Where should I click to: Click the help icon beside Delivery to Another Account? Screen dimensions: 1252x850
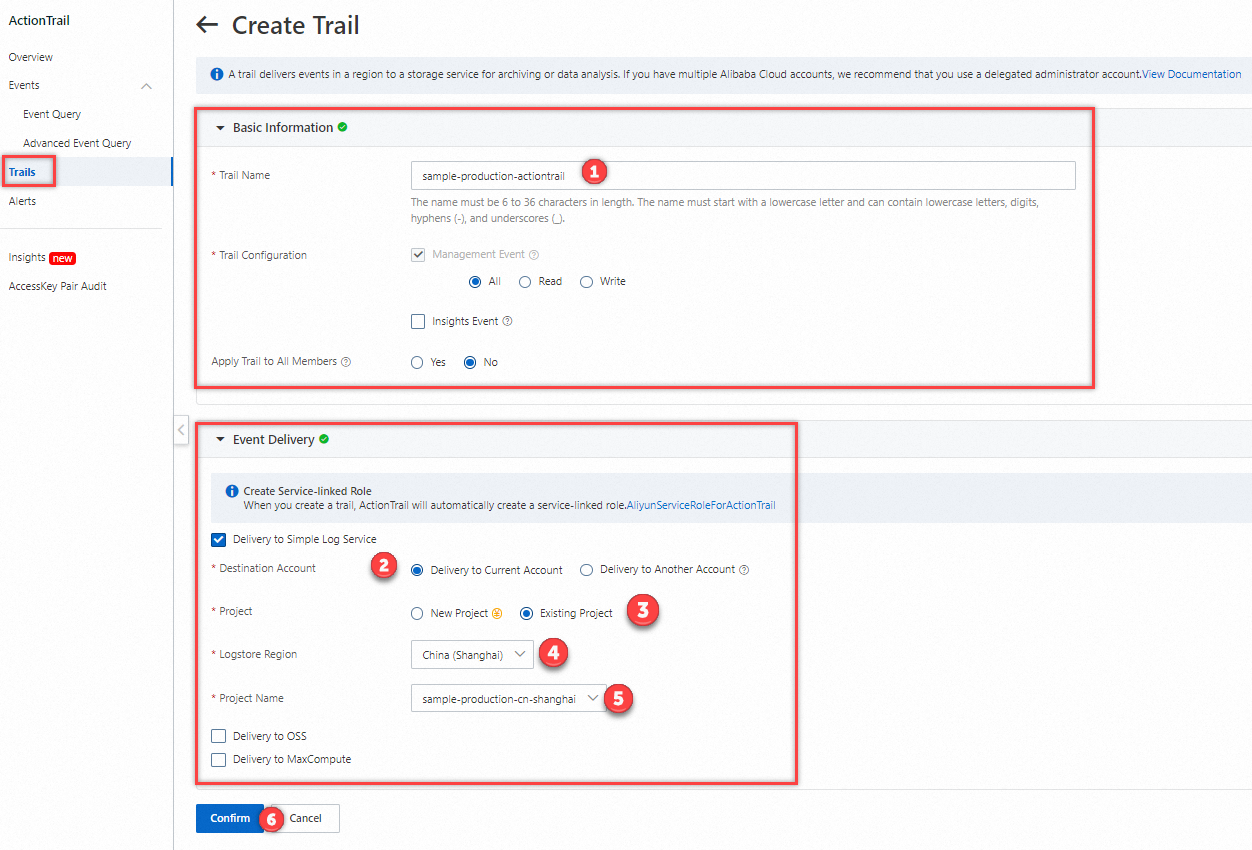[x=744, y=570]
